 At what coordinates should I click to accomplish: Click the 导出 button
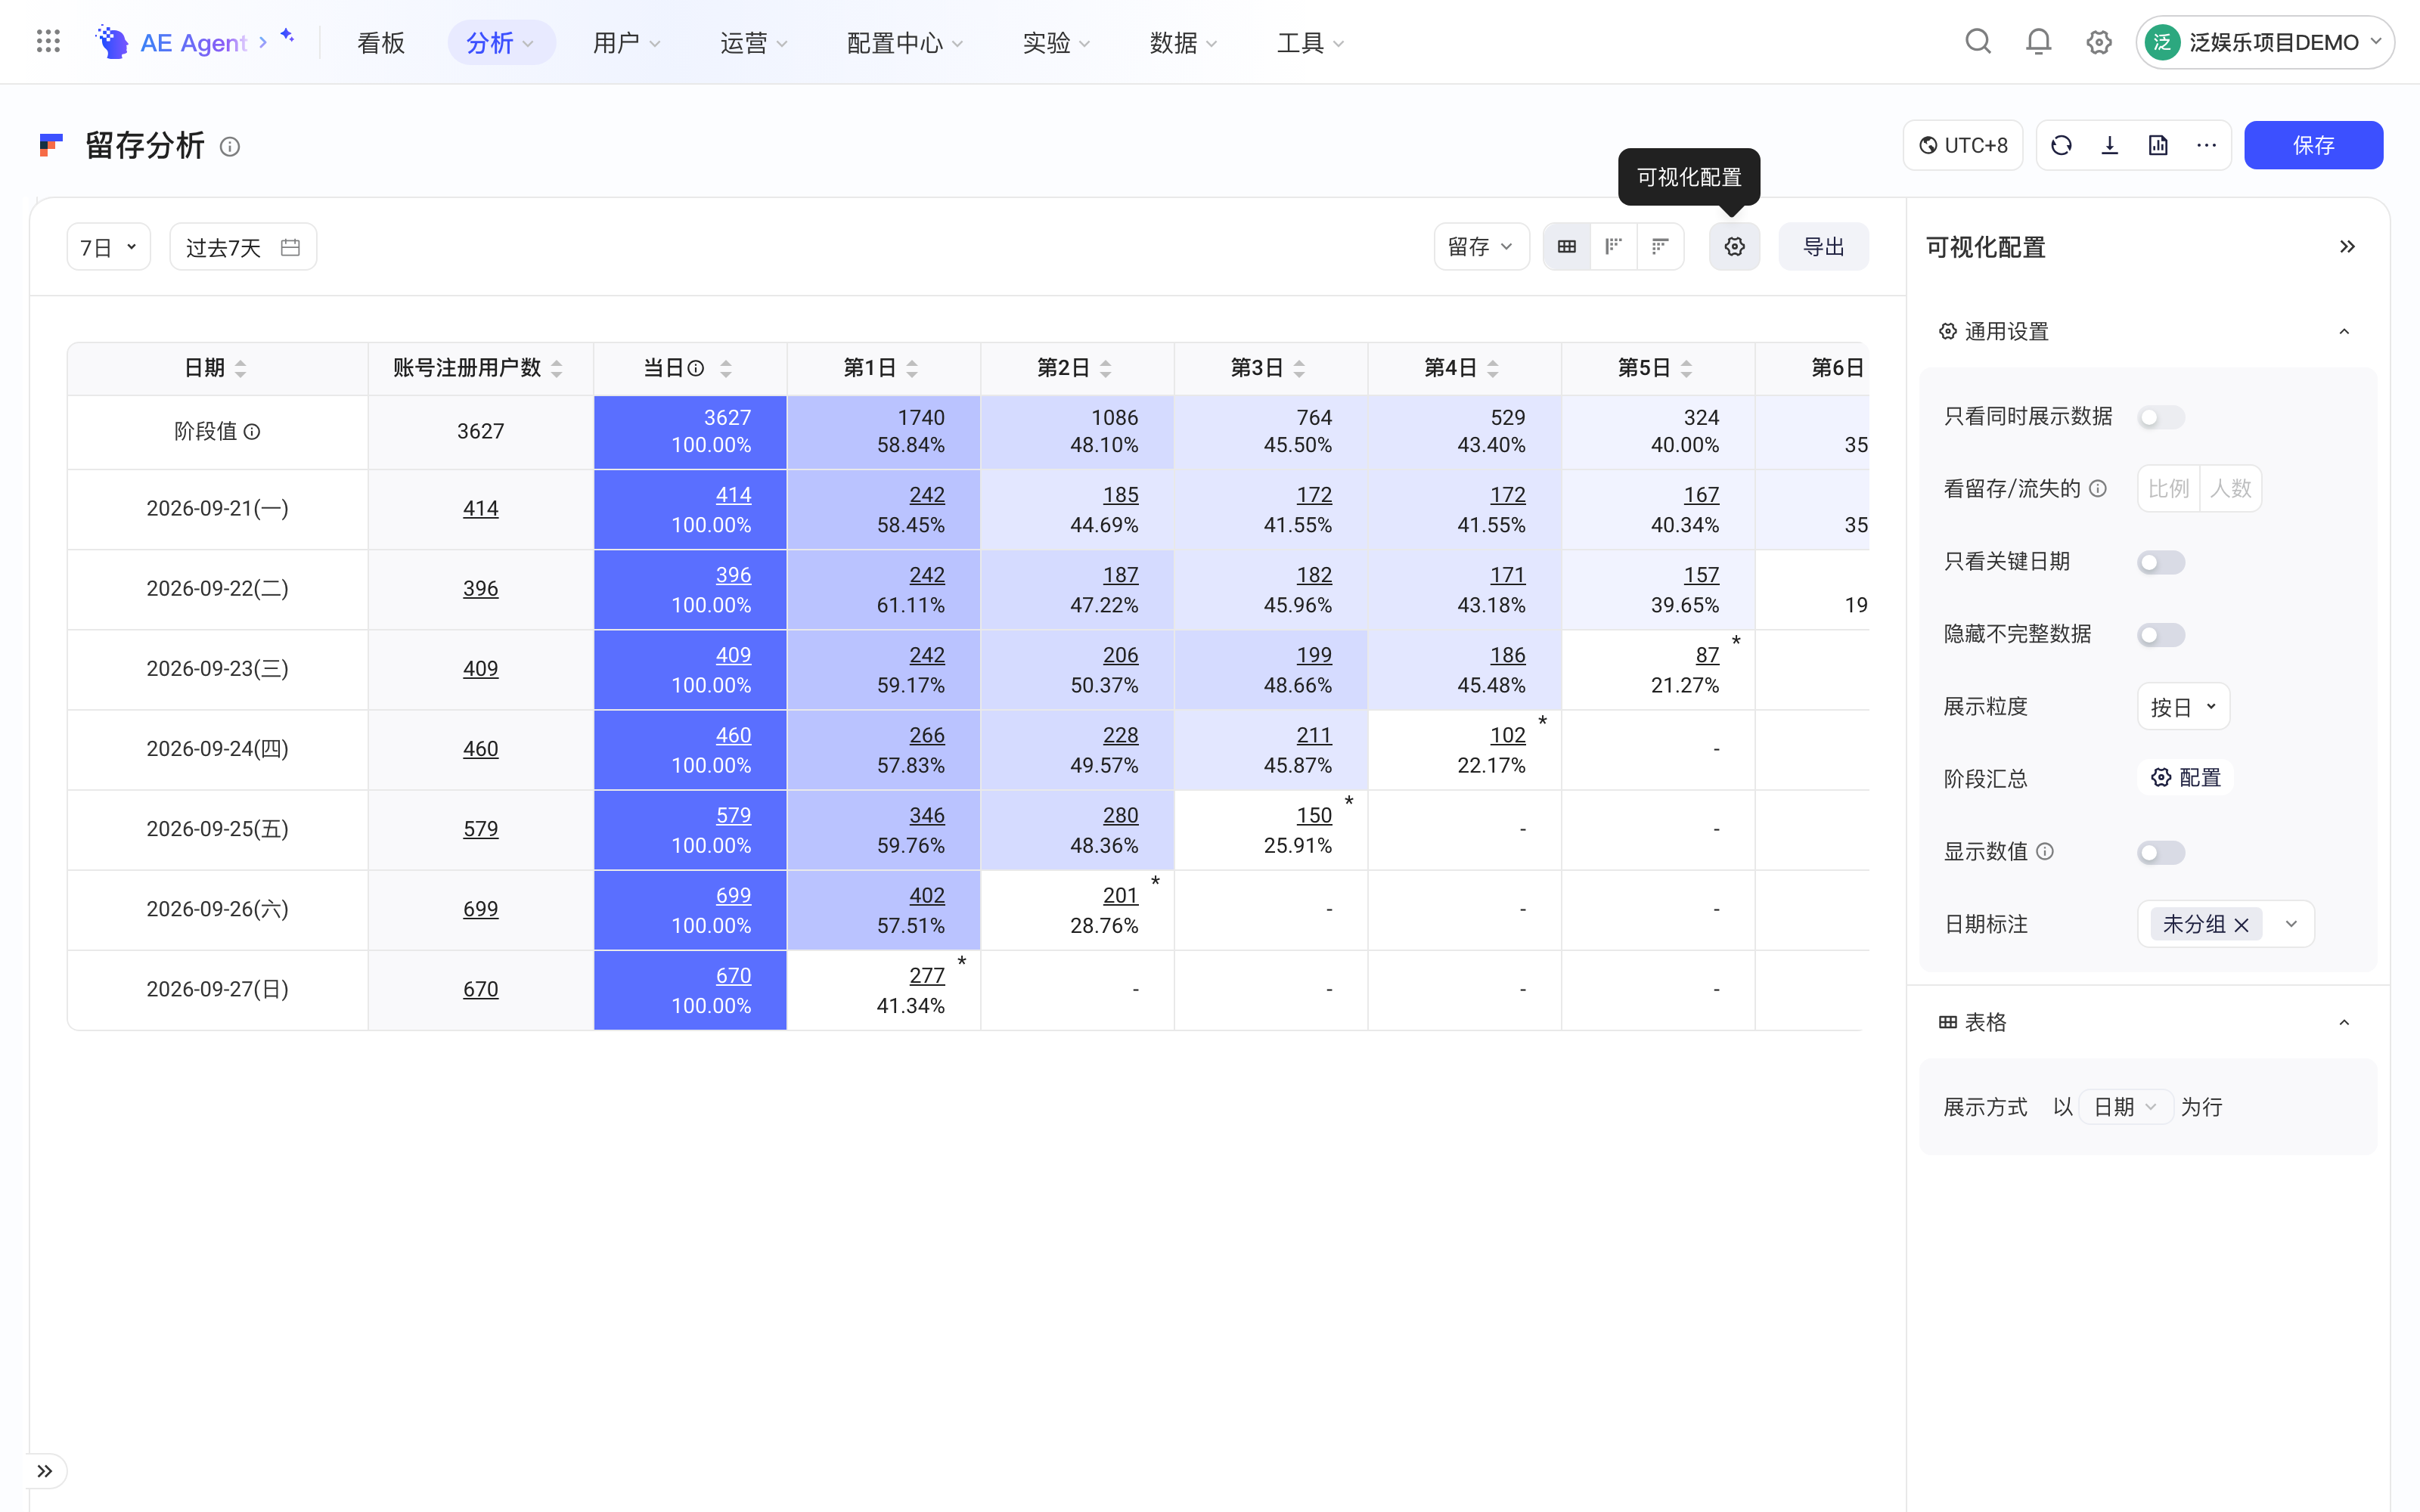click(1823, 247)
